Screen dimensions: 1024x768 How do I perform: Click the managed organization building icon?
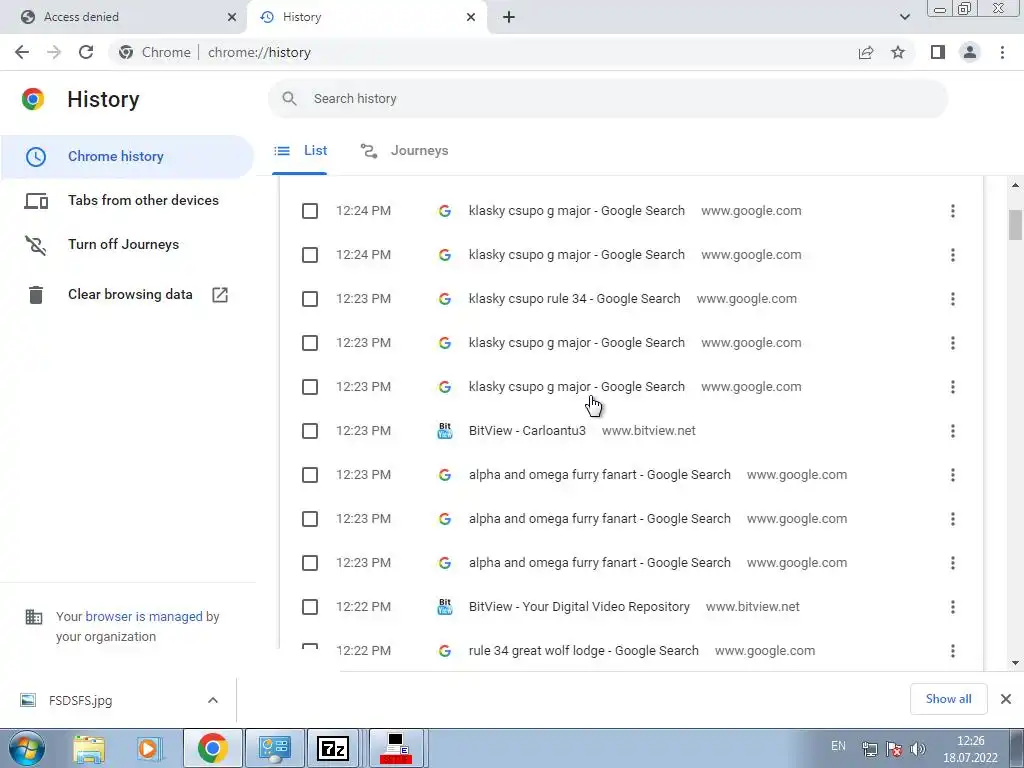(33, 616)
